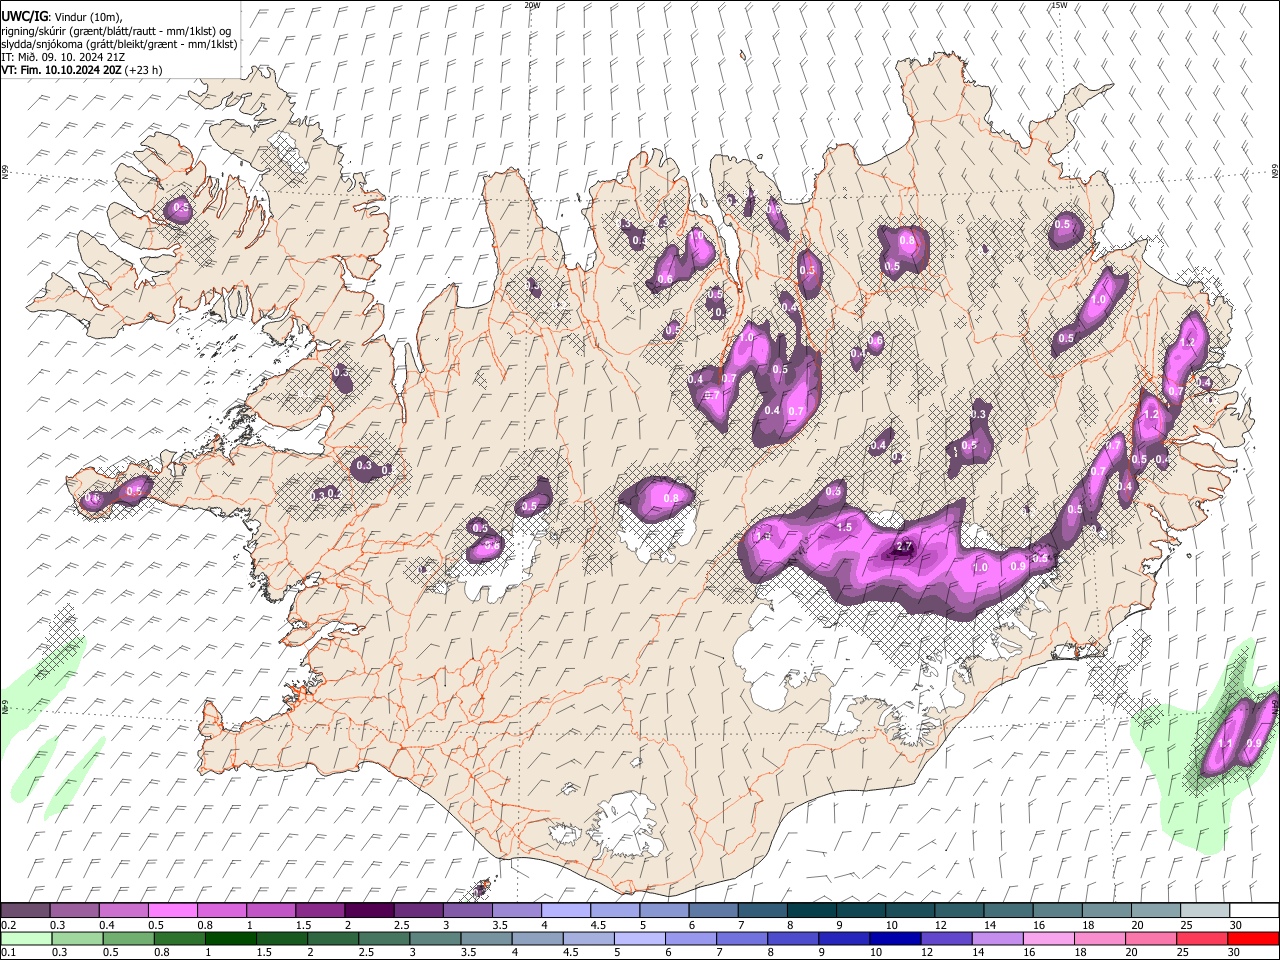
Task: Click the 1.1 value offshore in the southeast
Action: click(x=1226, y=743)
